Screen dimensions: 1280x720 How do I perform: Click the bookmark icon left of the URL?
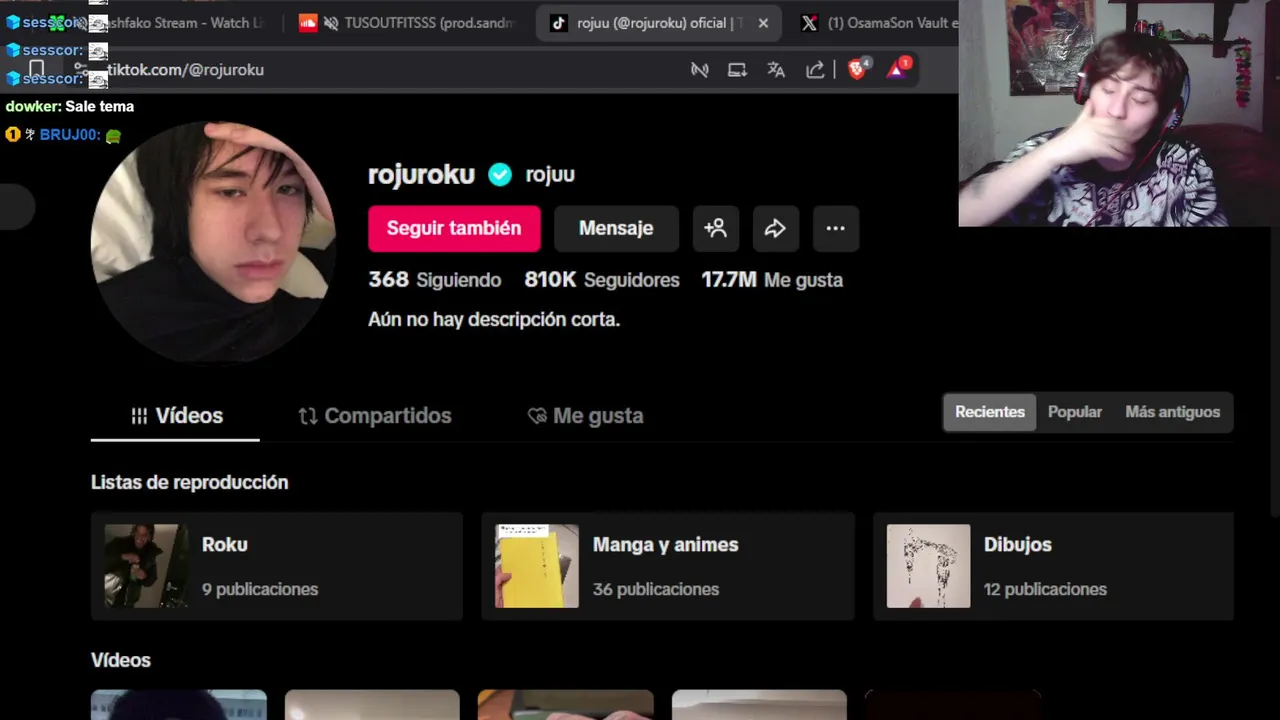(x=36, y=69)
